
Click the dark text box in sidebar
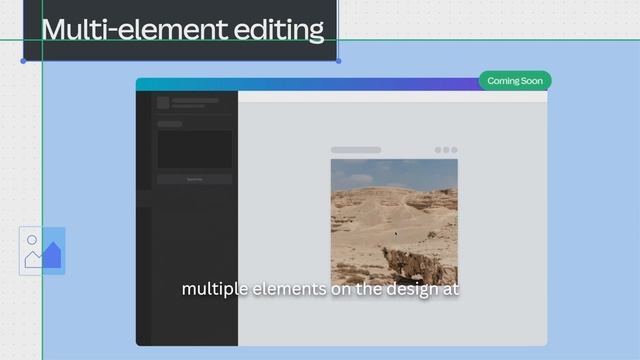[195, 149]
